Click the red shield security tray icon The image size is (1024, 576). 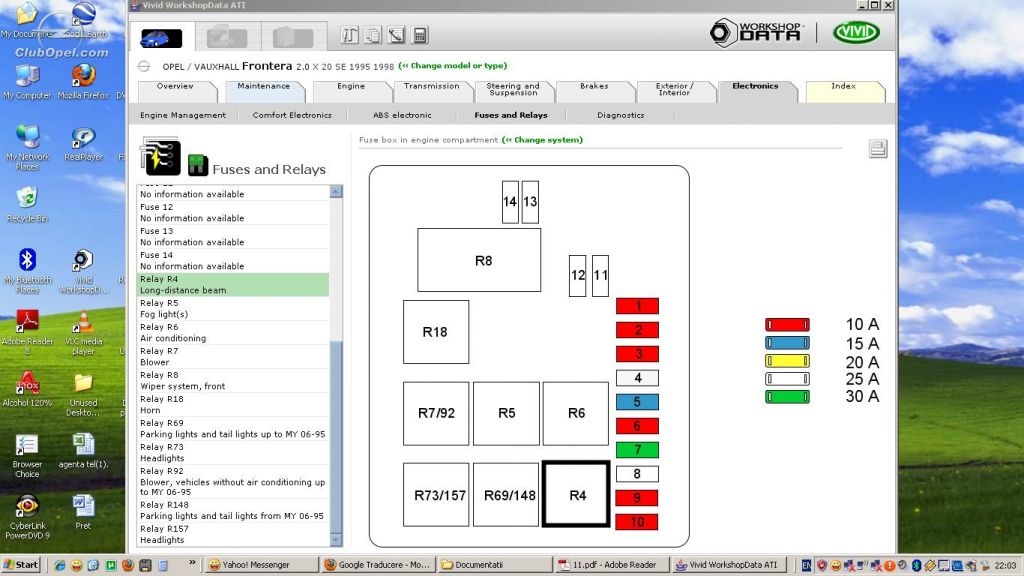click(x=822, y=565)
